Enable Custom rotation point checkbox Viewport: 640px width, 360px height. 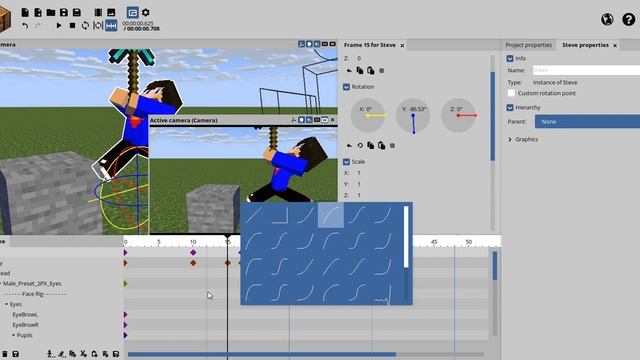[511, 93]
